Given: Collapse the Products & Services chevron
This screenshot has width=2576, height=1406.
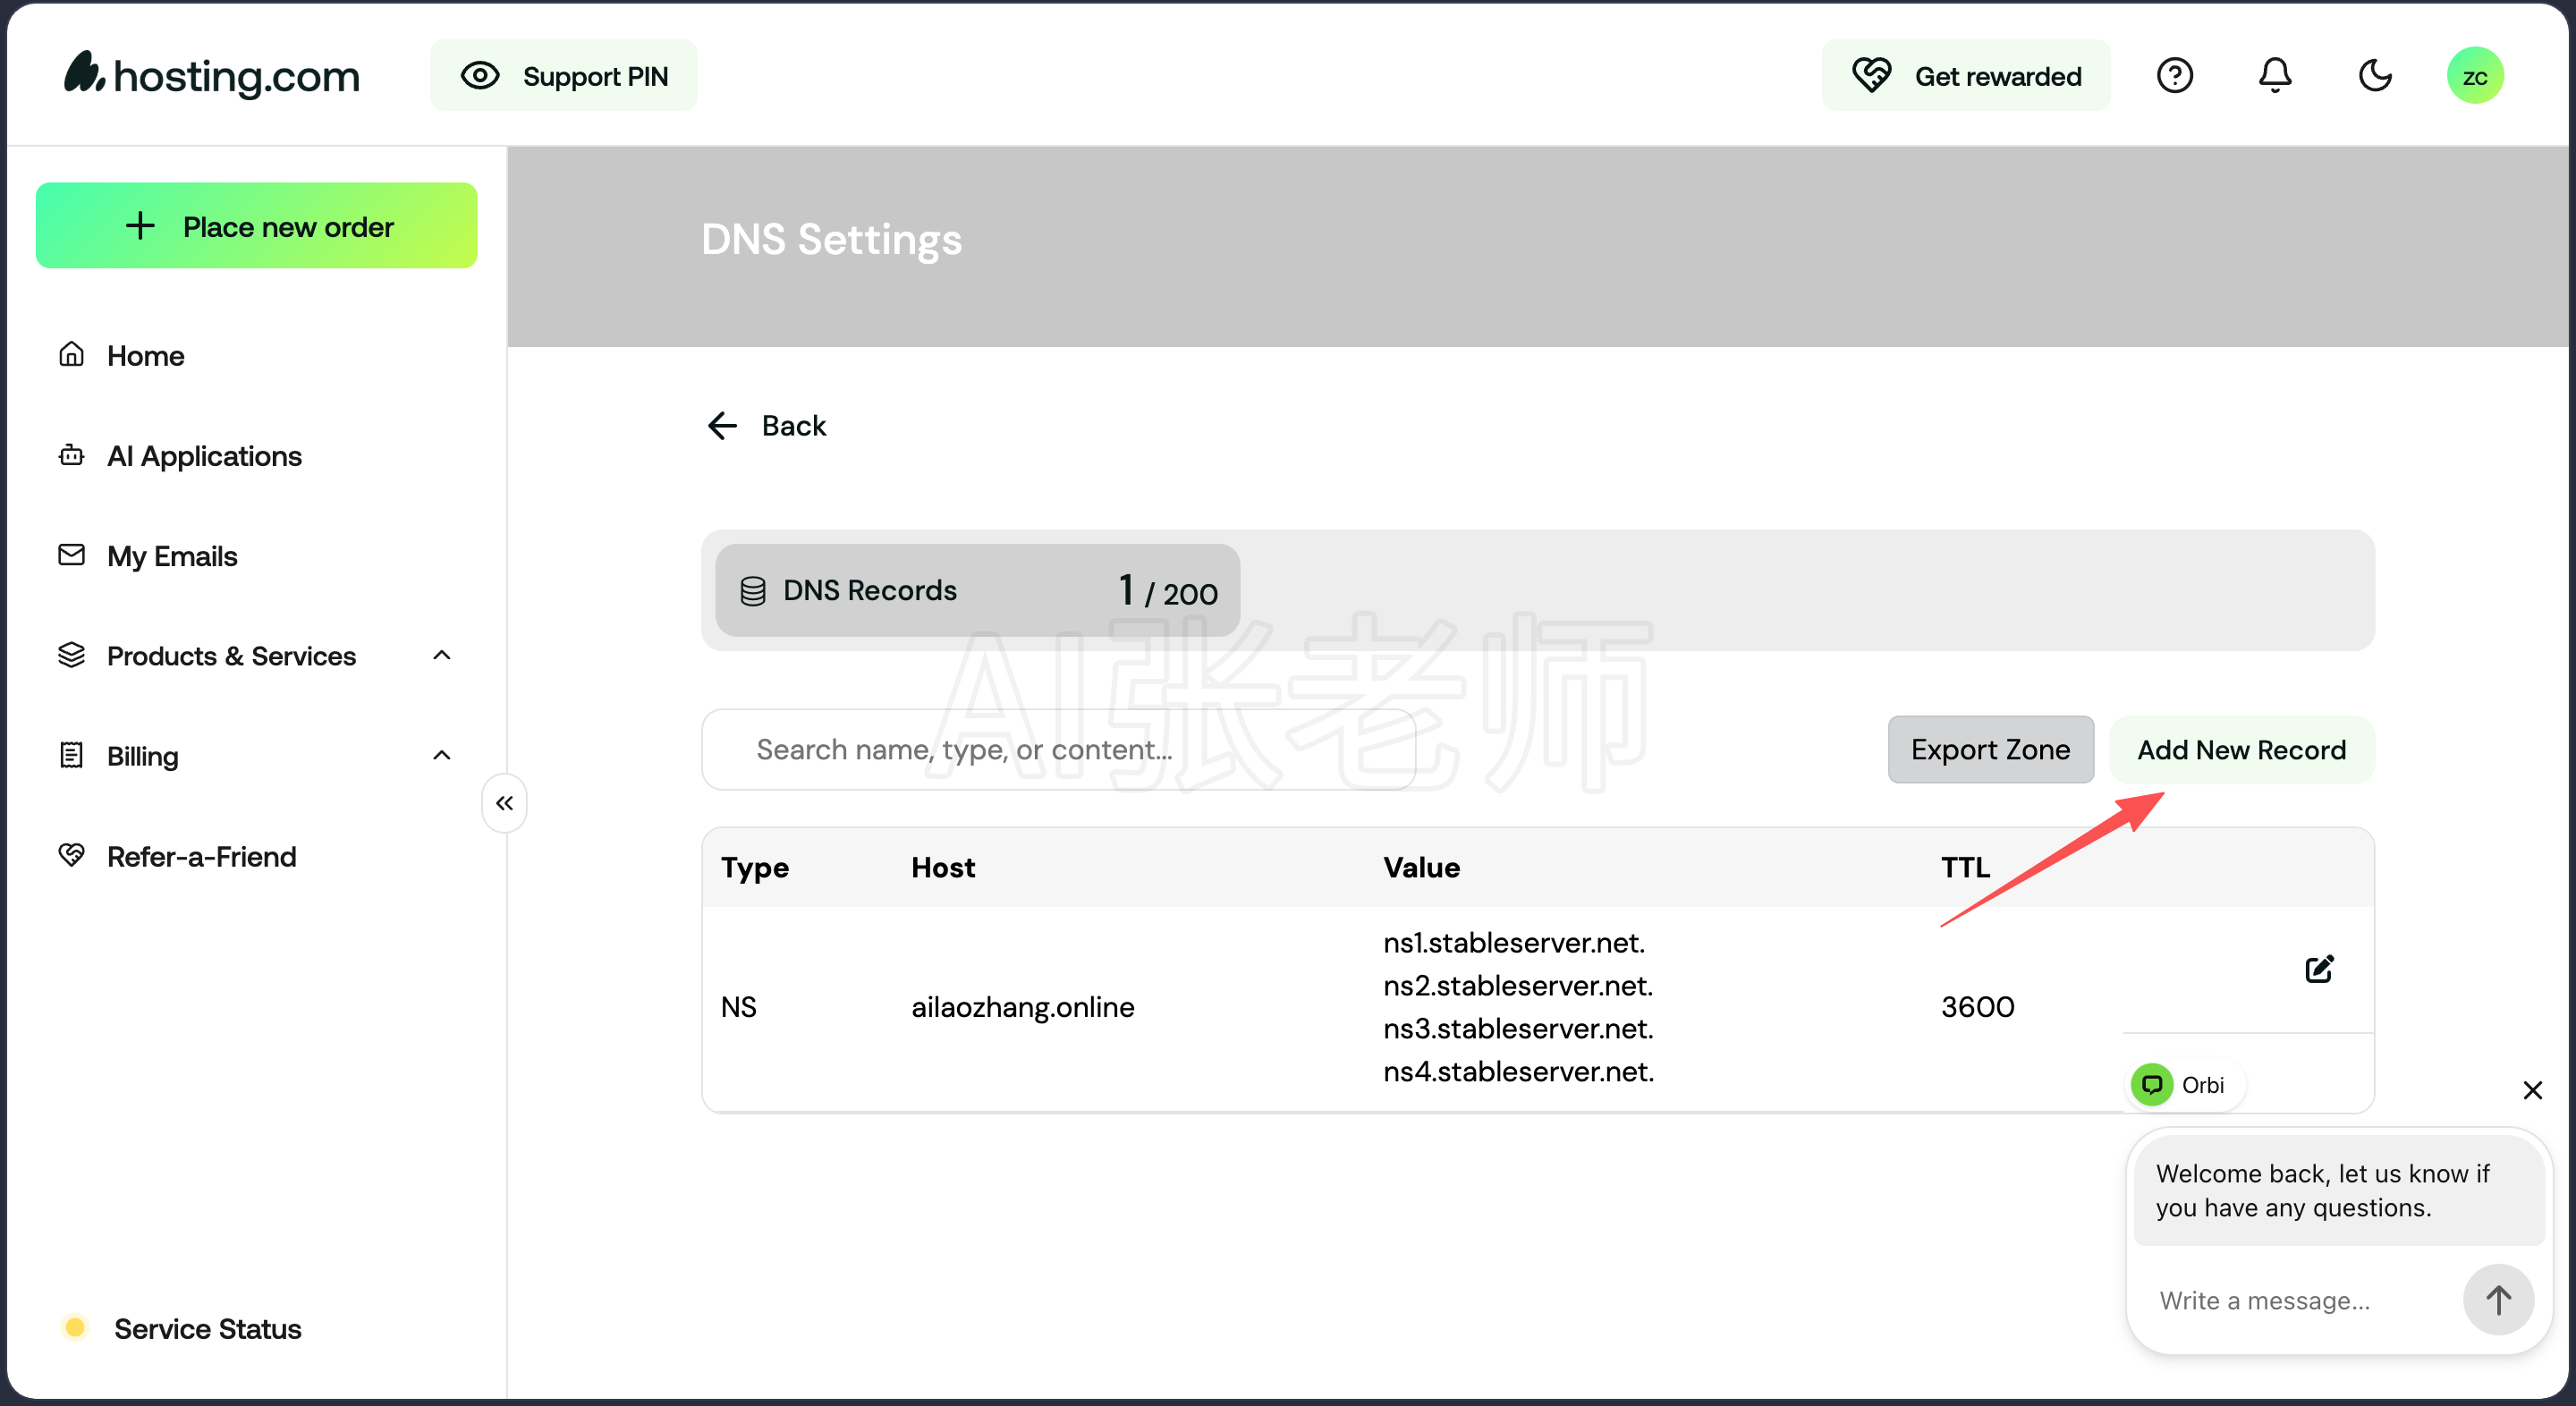Looking at the screenshot, I should point(442,656).
